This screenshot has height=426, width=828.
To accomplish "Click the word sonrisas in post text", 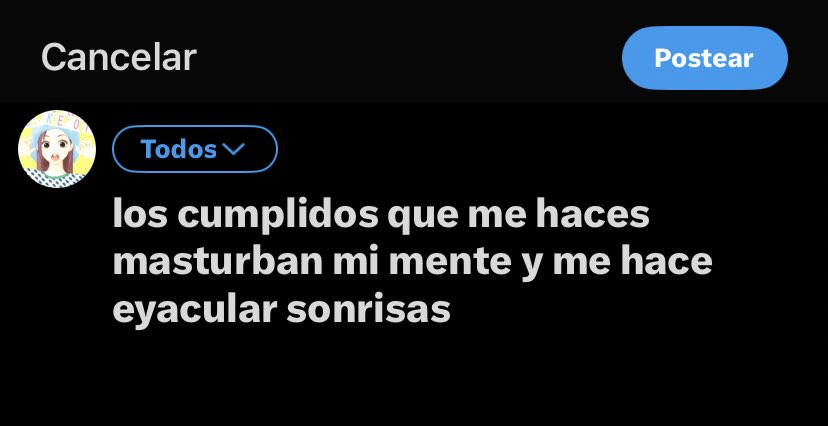I will point(368,310).
